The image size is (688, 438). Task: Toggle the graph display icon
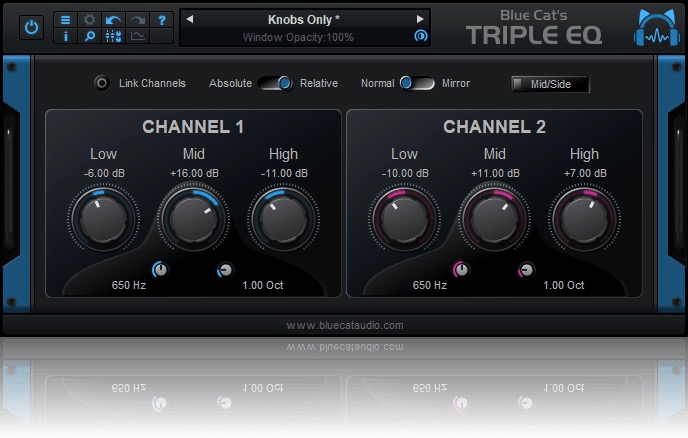[x=138, y=36]
